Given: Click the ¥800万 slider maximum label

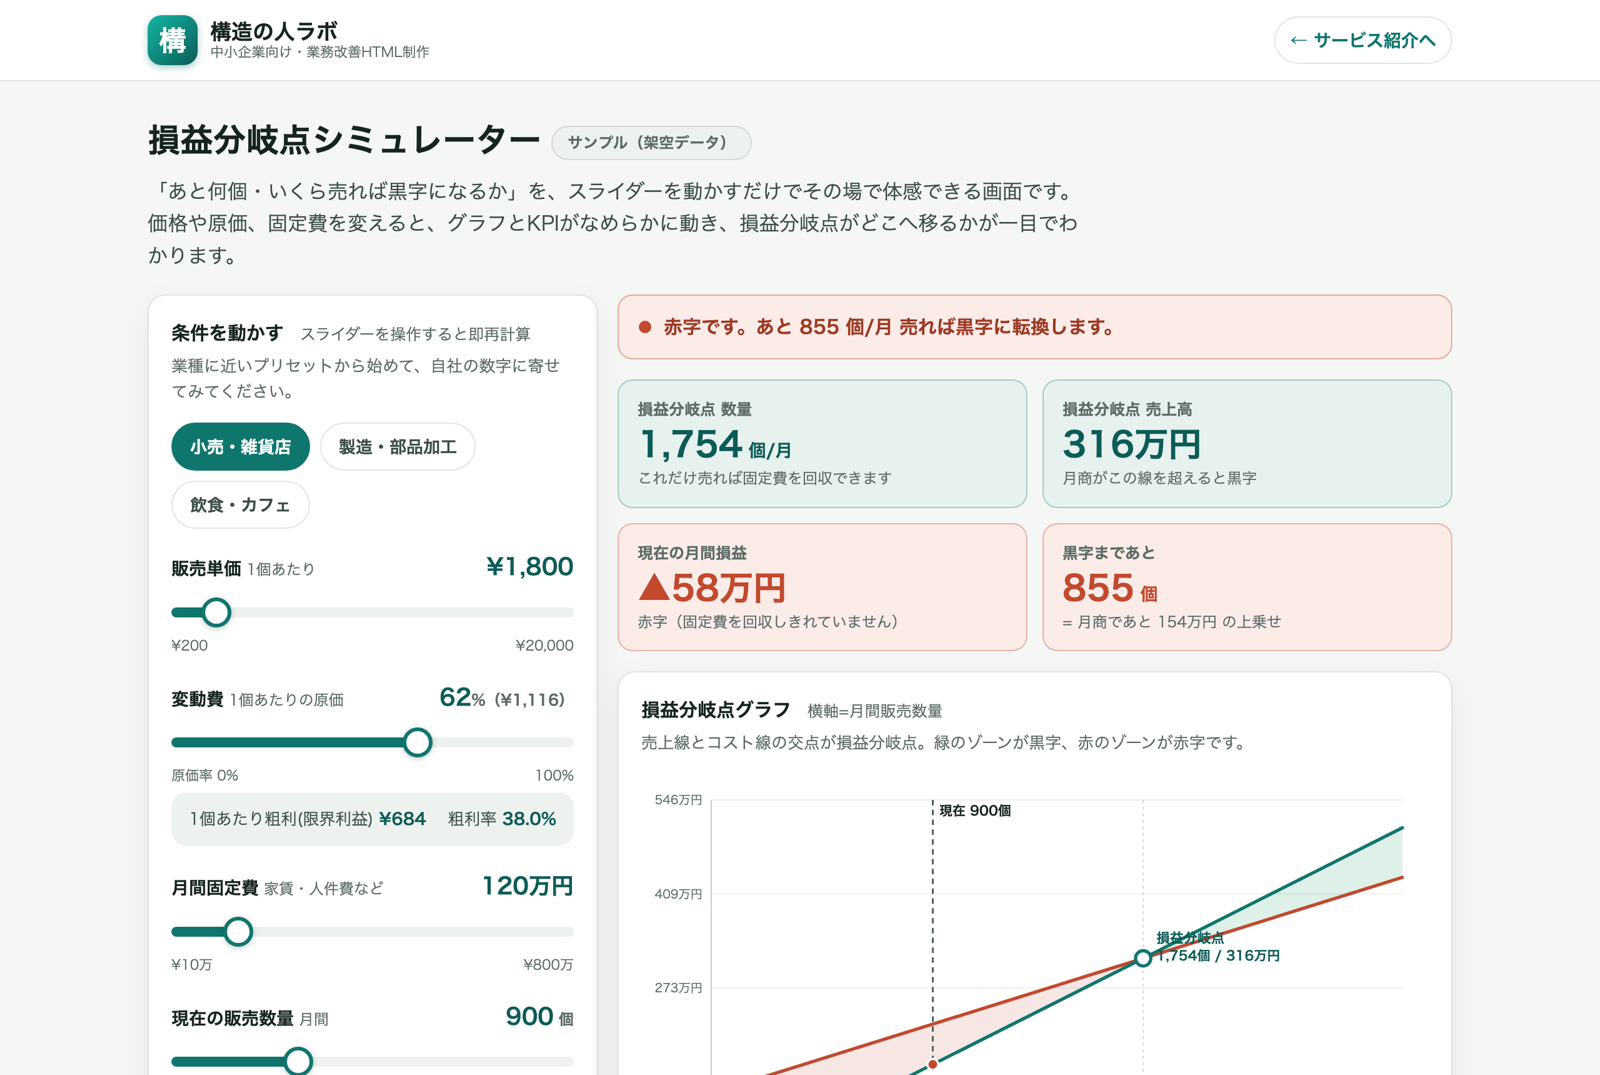Looking at the screenshot, I should point(548,965).
